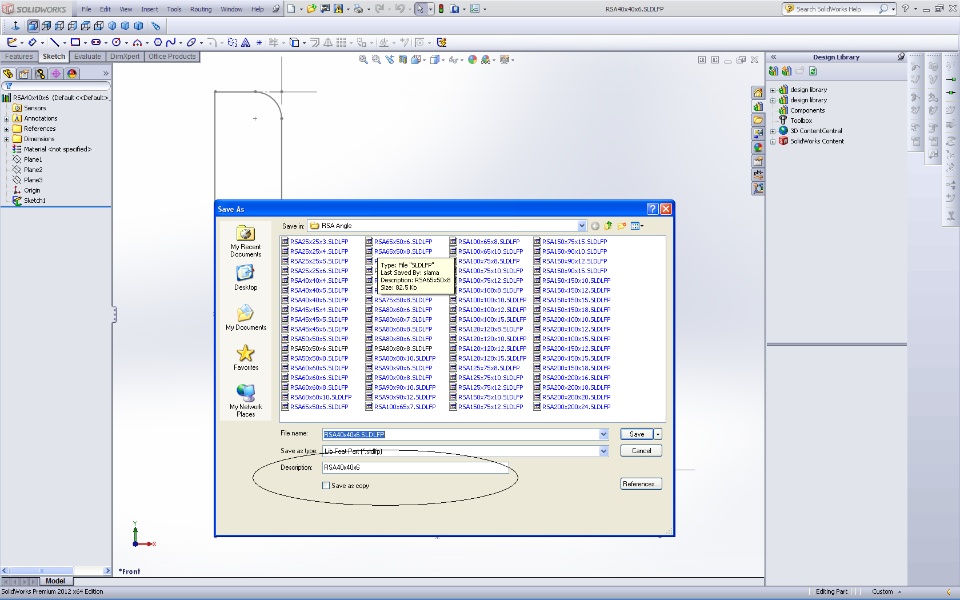Click Add to Library icon in Design Library
960x600 pixels.
click(x=773, y=71)
